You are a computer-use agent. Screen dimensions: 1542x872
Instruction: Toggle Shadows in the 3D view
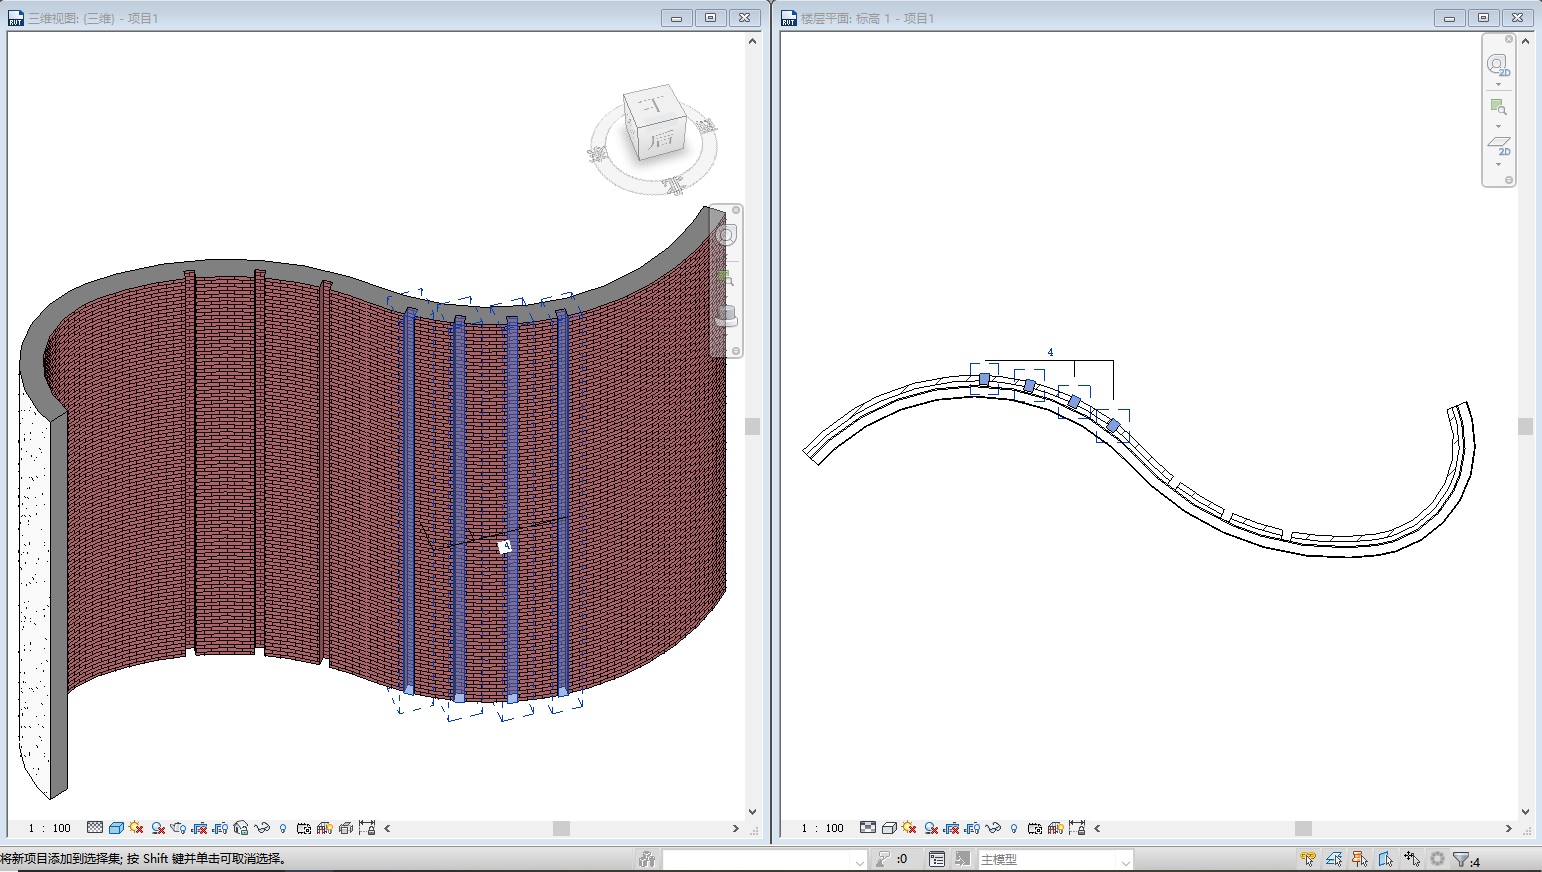pos(158,828)
